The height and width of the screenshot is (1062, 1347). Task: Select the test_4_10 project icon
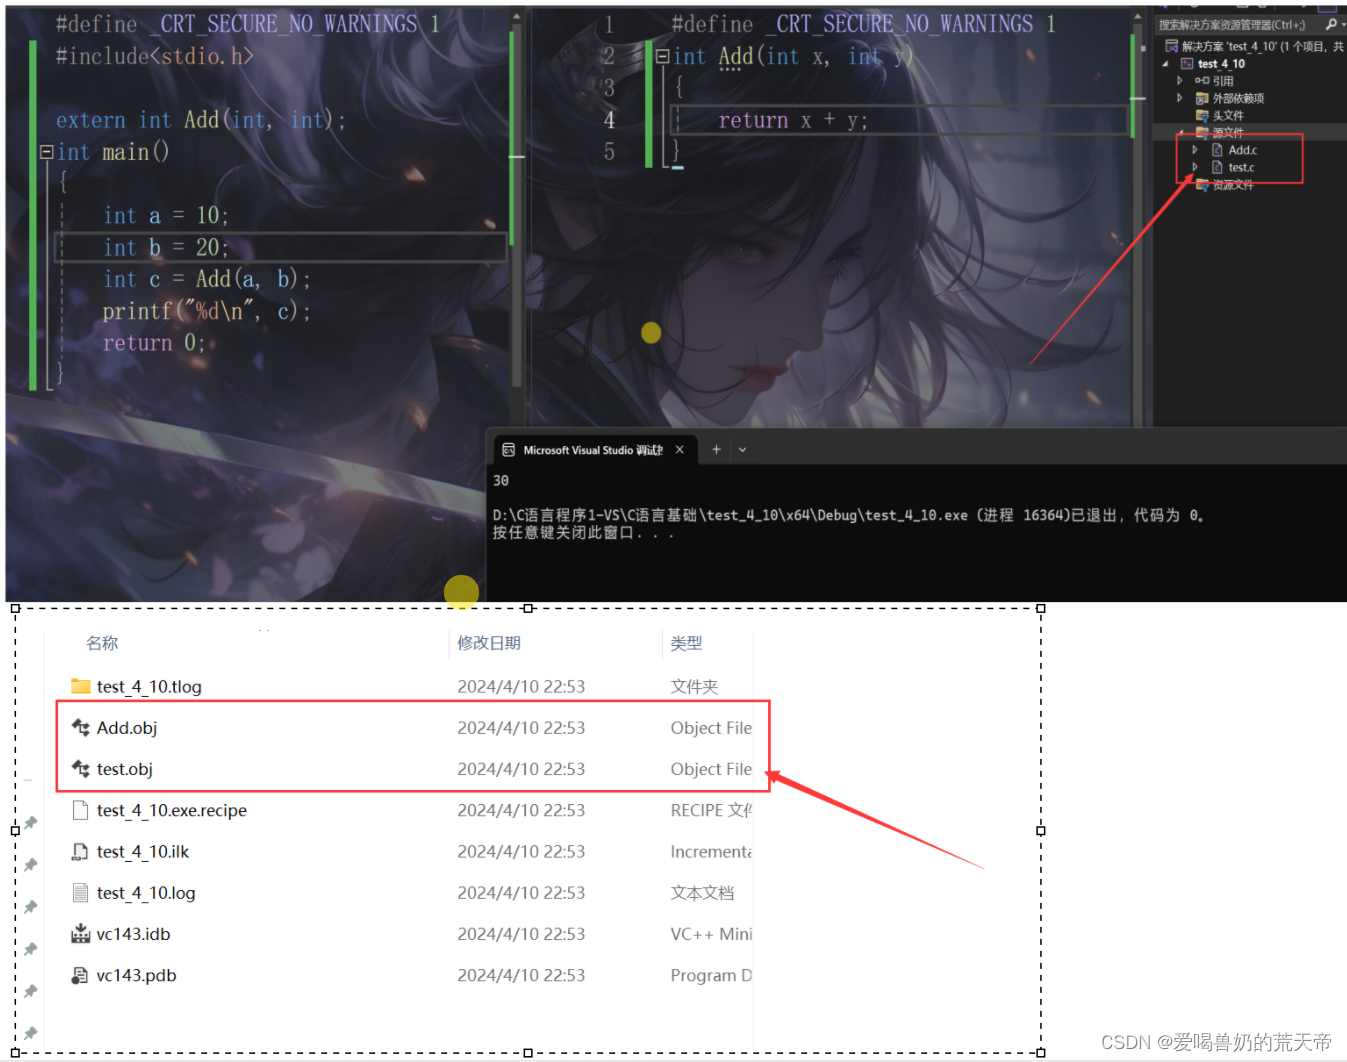[x=1187, y=63]
